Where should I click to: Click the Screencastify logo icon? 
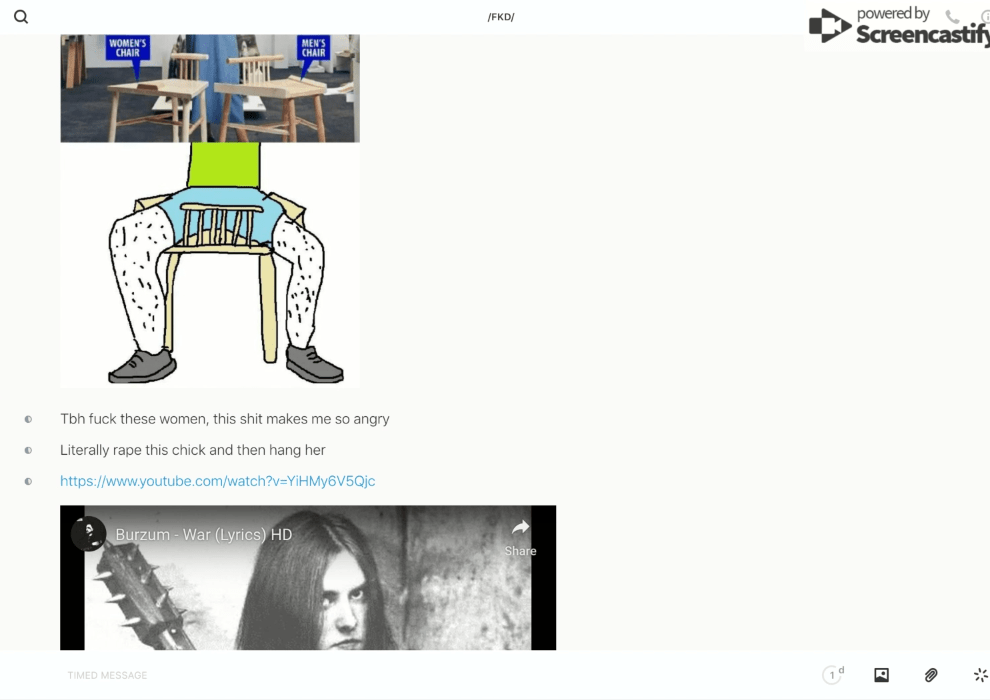[x=830, y=27]
